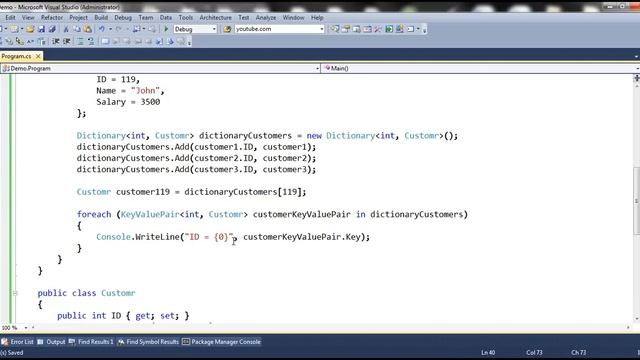640x360 pixels.
Task: Click the 'customer119' variable in code
Action: (143, 192)
